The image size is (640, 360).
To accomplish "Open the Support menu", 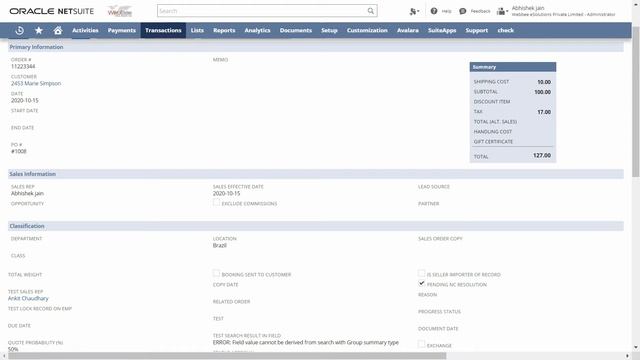I will [x=477, y=30].
